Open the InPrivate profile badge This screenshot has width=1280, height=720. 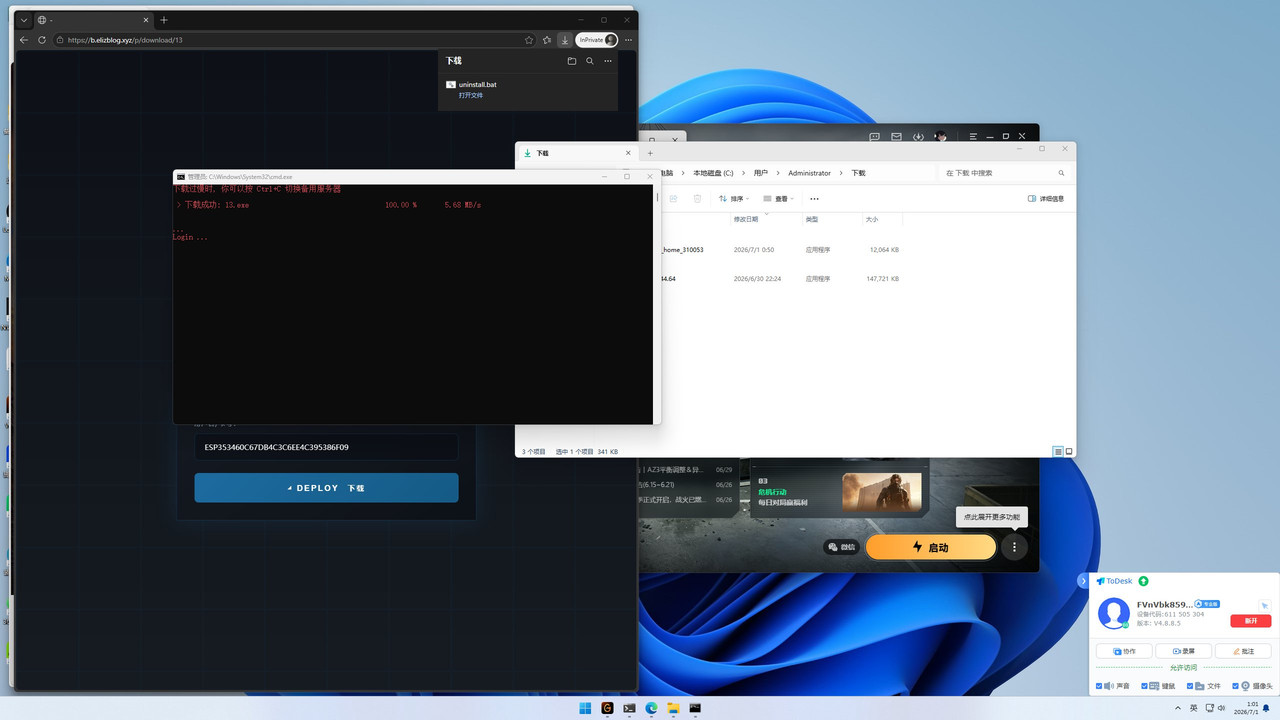coord(597,40)
